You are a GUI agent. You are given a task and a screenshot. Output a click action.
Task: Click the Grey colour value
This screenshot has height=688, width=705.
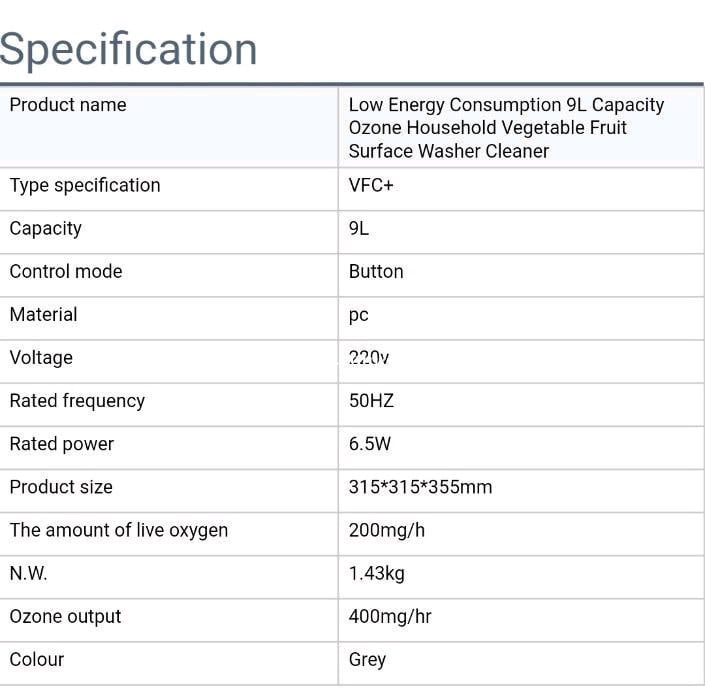367,660
